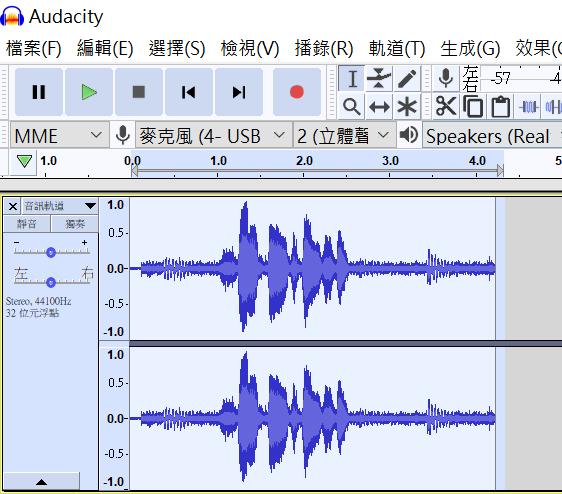
Task: Click the Audacity title bar logo icon
Action: point(12,17)
